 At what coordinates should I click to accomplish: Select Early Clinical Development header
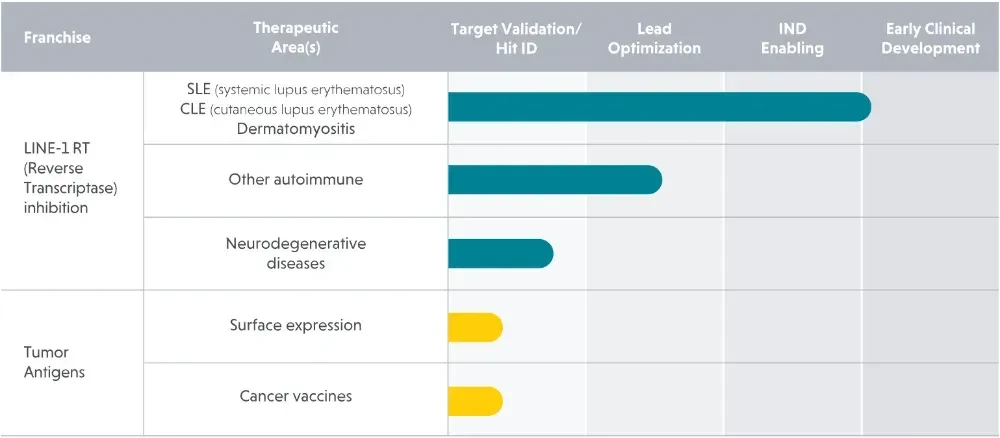pyautogui.click(x=930, y=38)
